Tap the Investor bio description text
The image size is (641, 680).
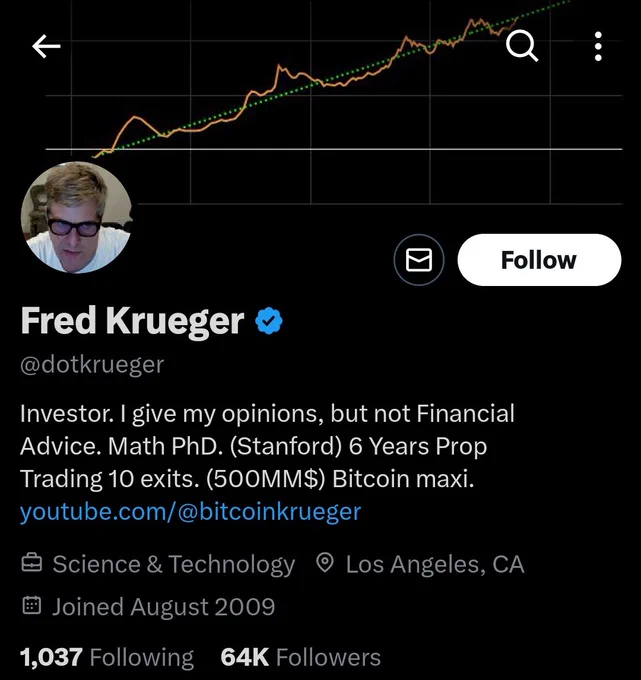pyautogui.click(x=267, y=446)
